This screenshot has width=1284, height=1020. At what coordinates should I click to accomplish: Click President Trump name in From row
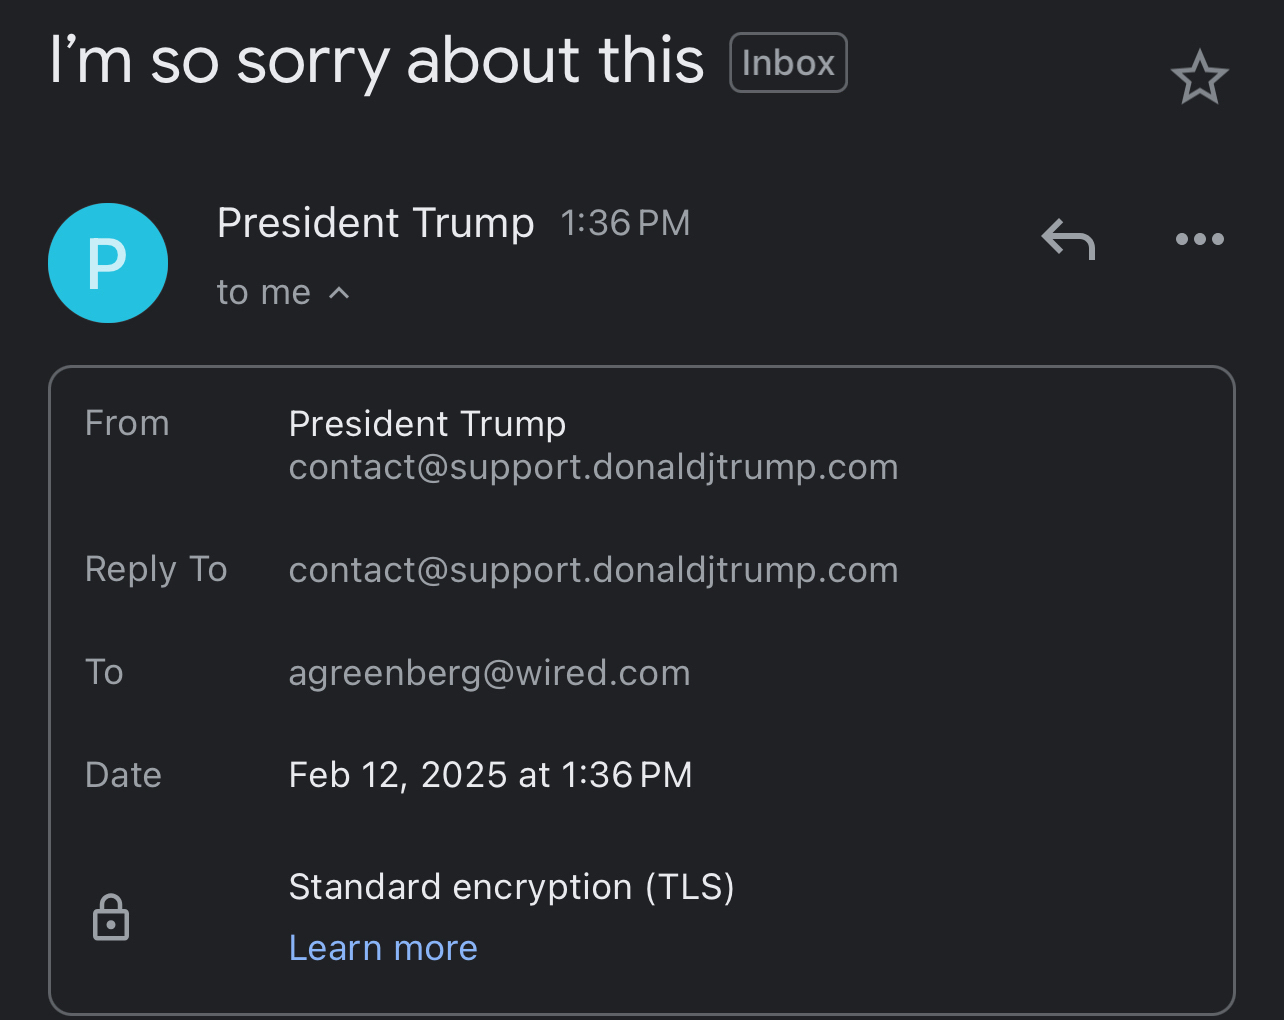click(427, 424)
